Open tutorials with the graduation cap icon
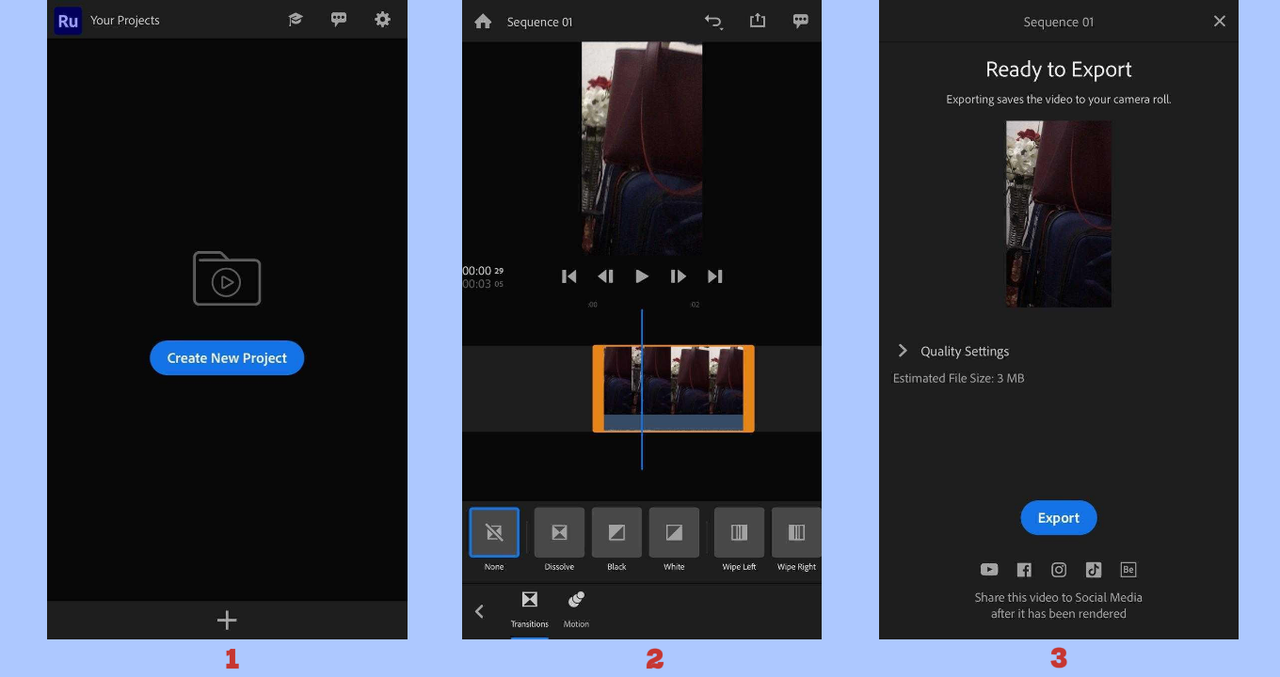This screenshot has height=677, width=1280. click(295, 19)
